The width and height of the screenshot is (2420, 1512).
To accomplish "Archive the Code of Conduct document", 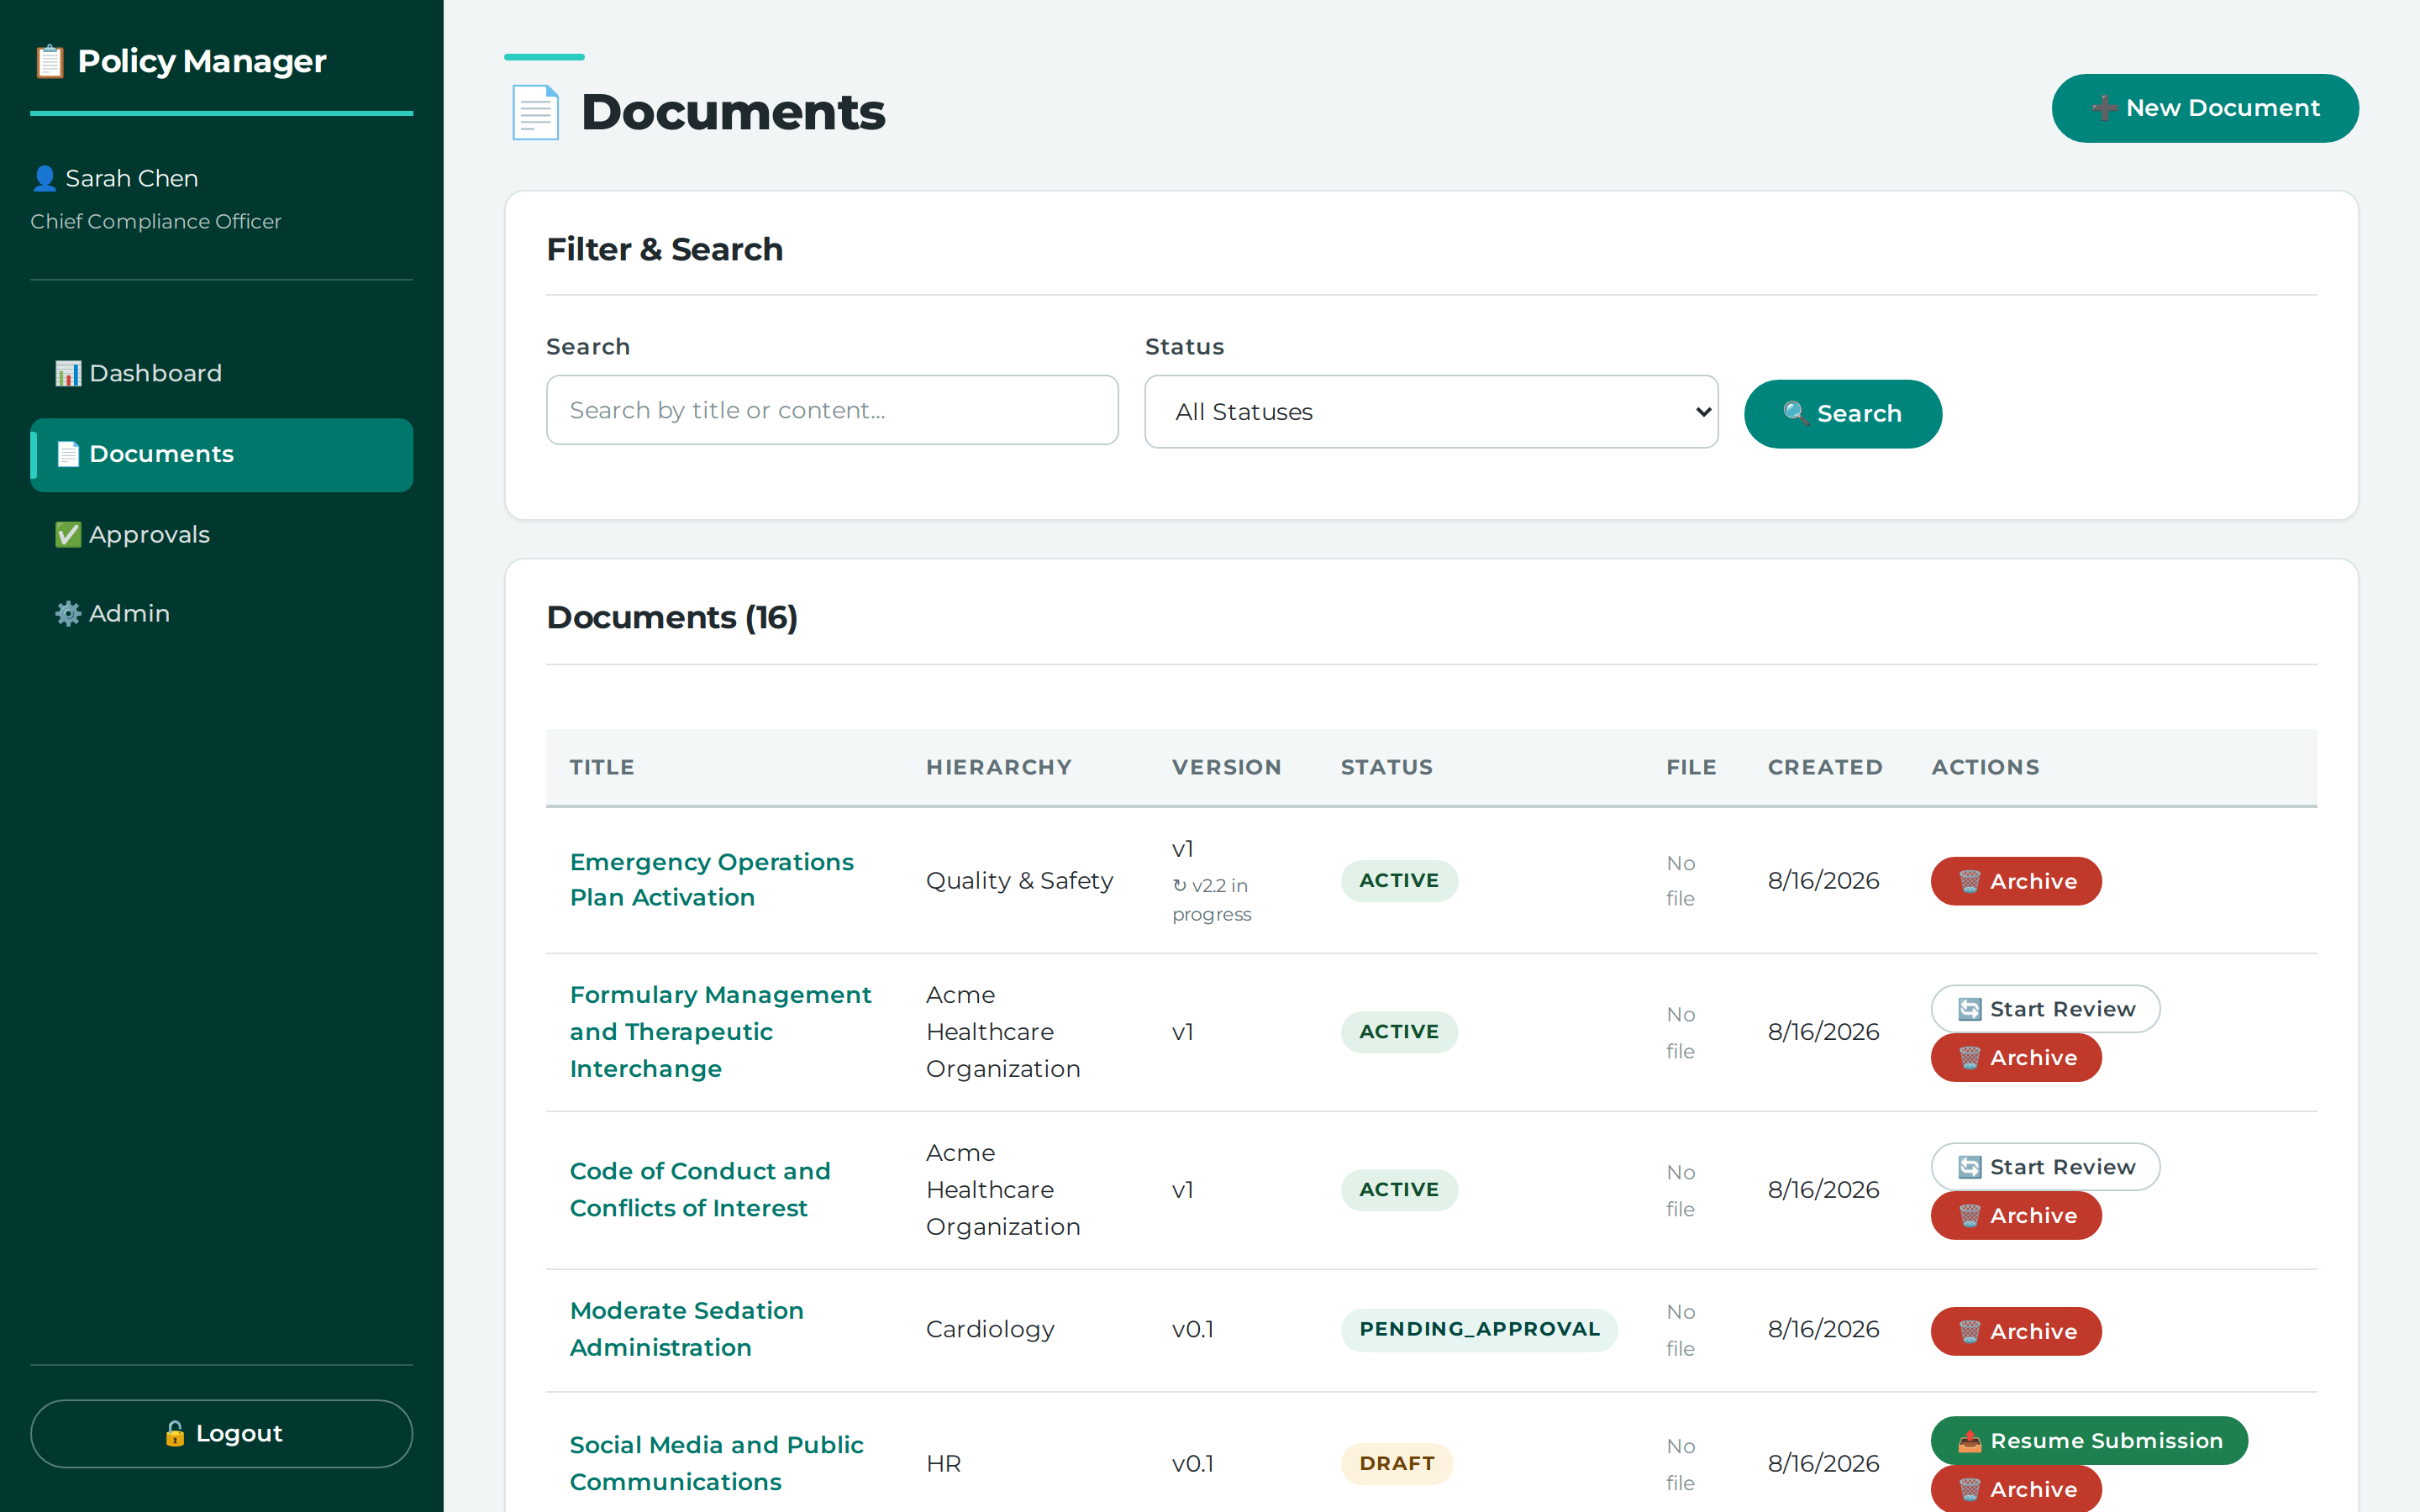I will tap(2015, 1215).
